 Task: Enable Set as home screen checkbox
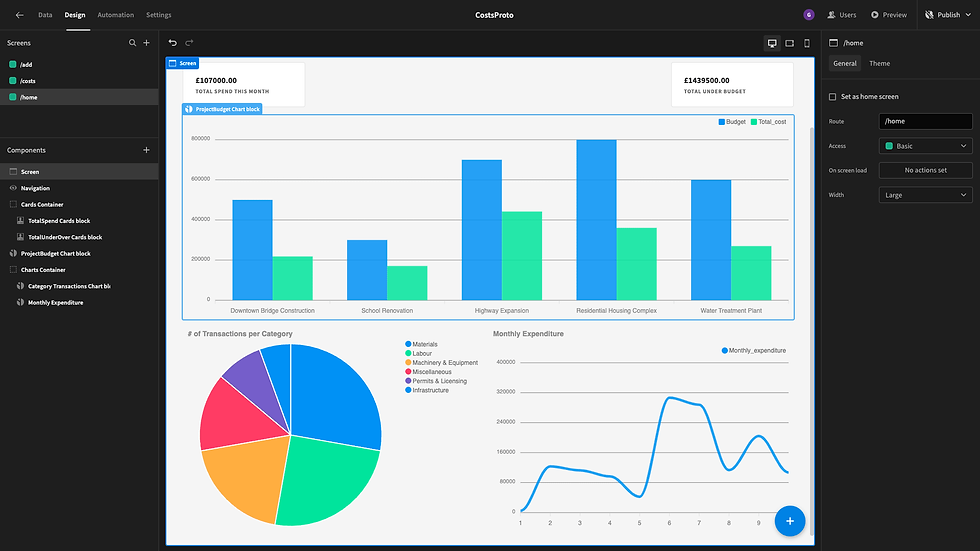(832, 97)
